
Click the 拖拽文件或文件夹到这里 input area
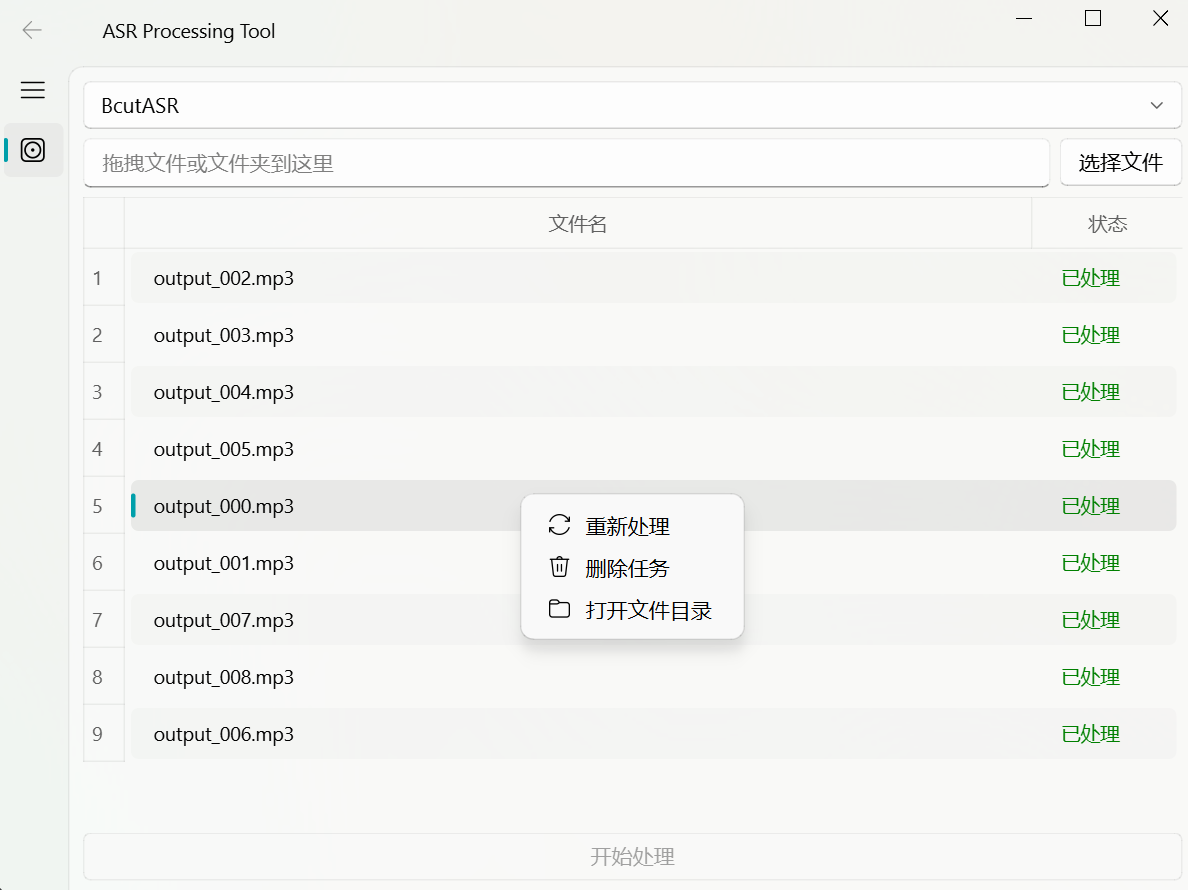[x=566, y=163]
